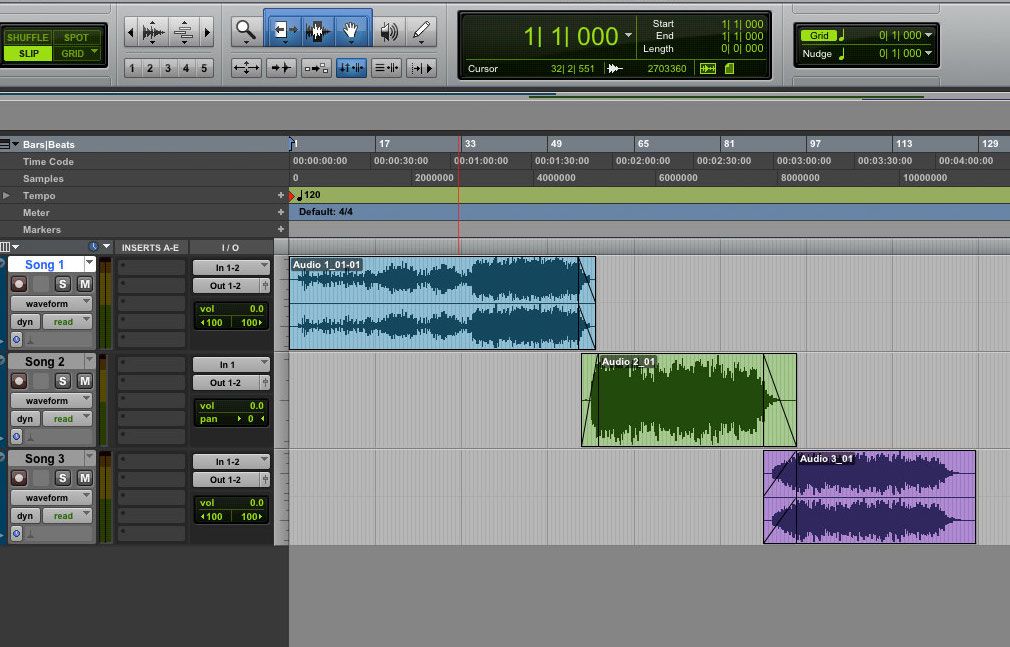Enable SLIP edit mode

pyautogui.click(x=27, y=53)
